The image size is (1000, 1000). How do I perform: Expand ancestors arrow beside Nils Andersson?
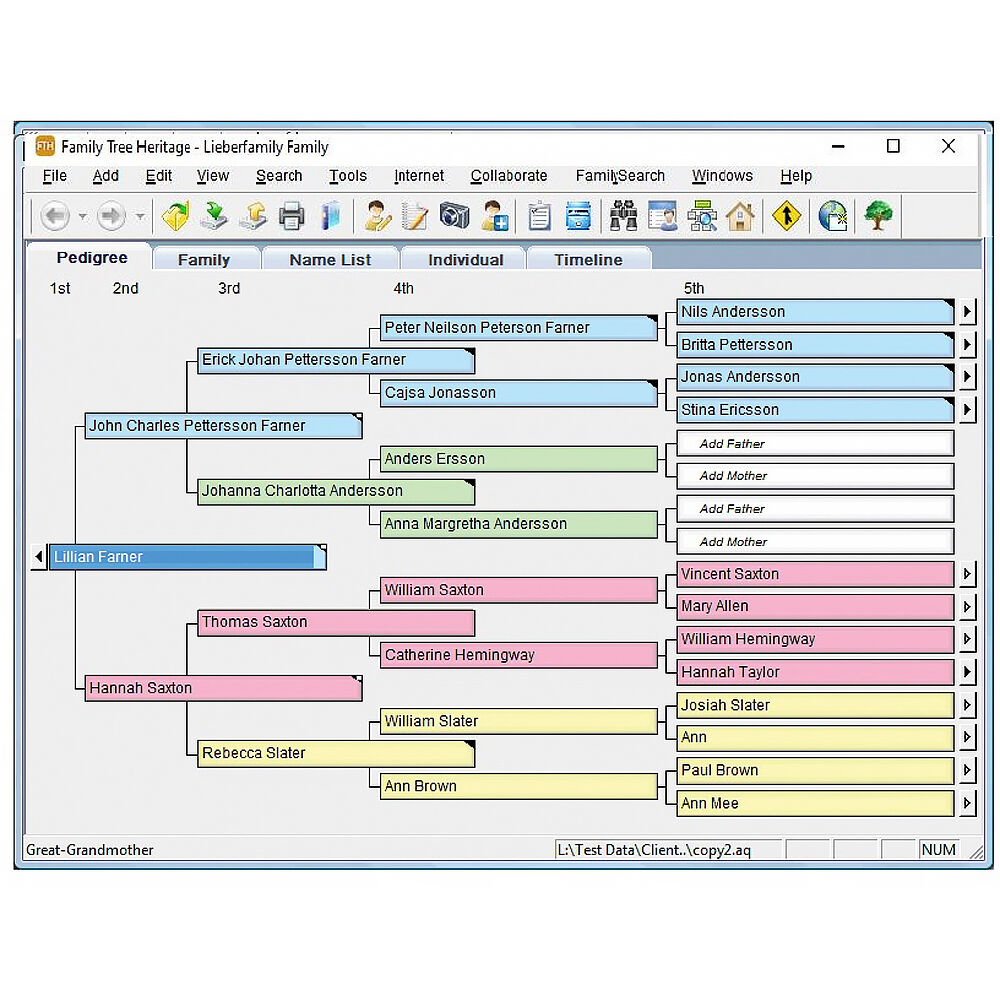tap(967, 312)
